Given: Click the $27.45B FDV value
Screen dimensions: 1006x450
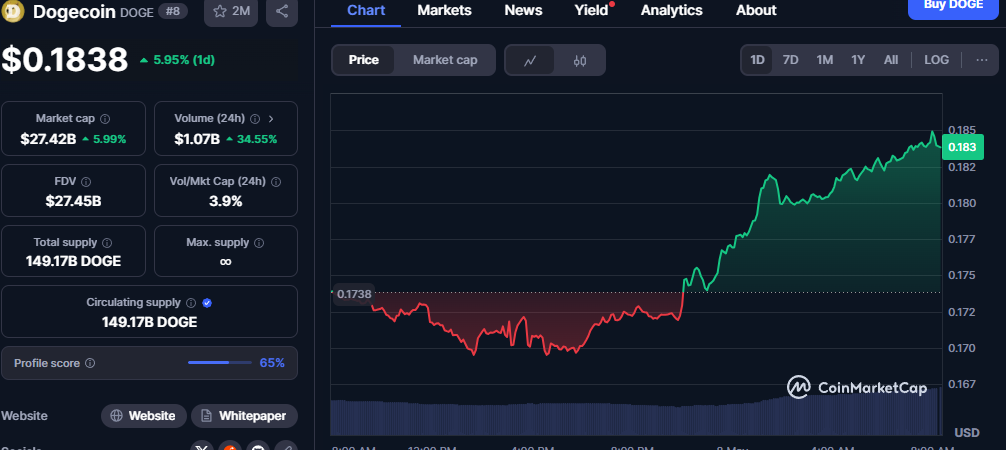Looking at the screenshot, I should [x=73, y=201].
